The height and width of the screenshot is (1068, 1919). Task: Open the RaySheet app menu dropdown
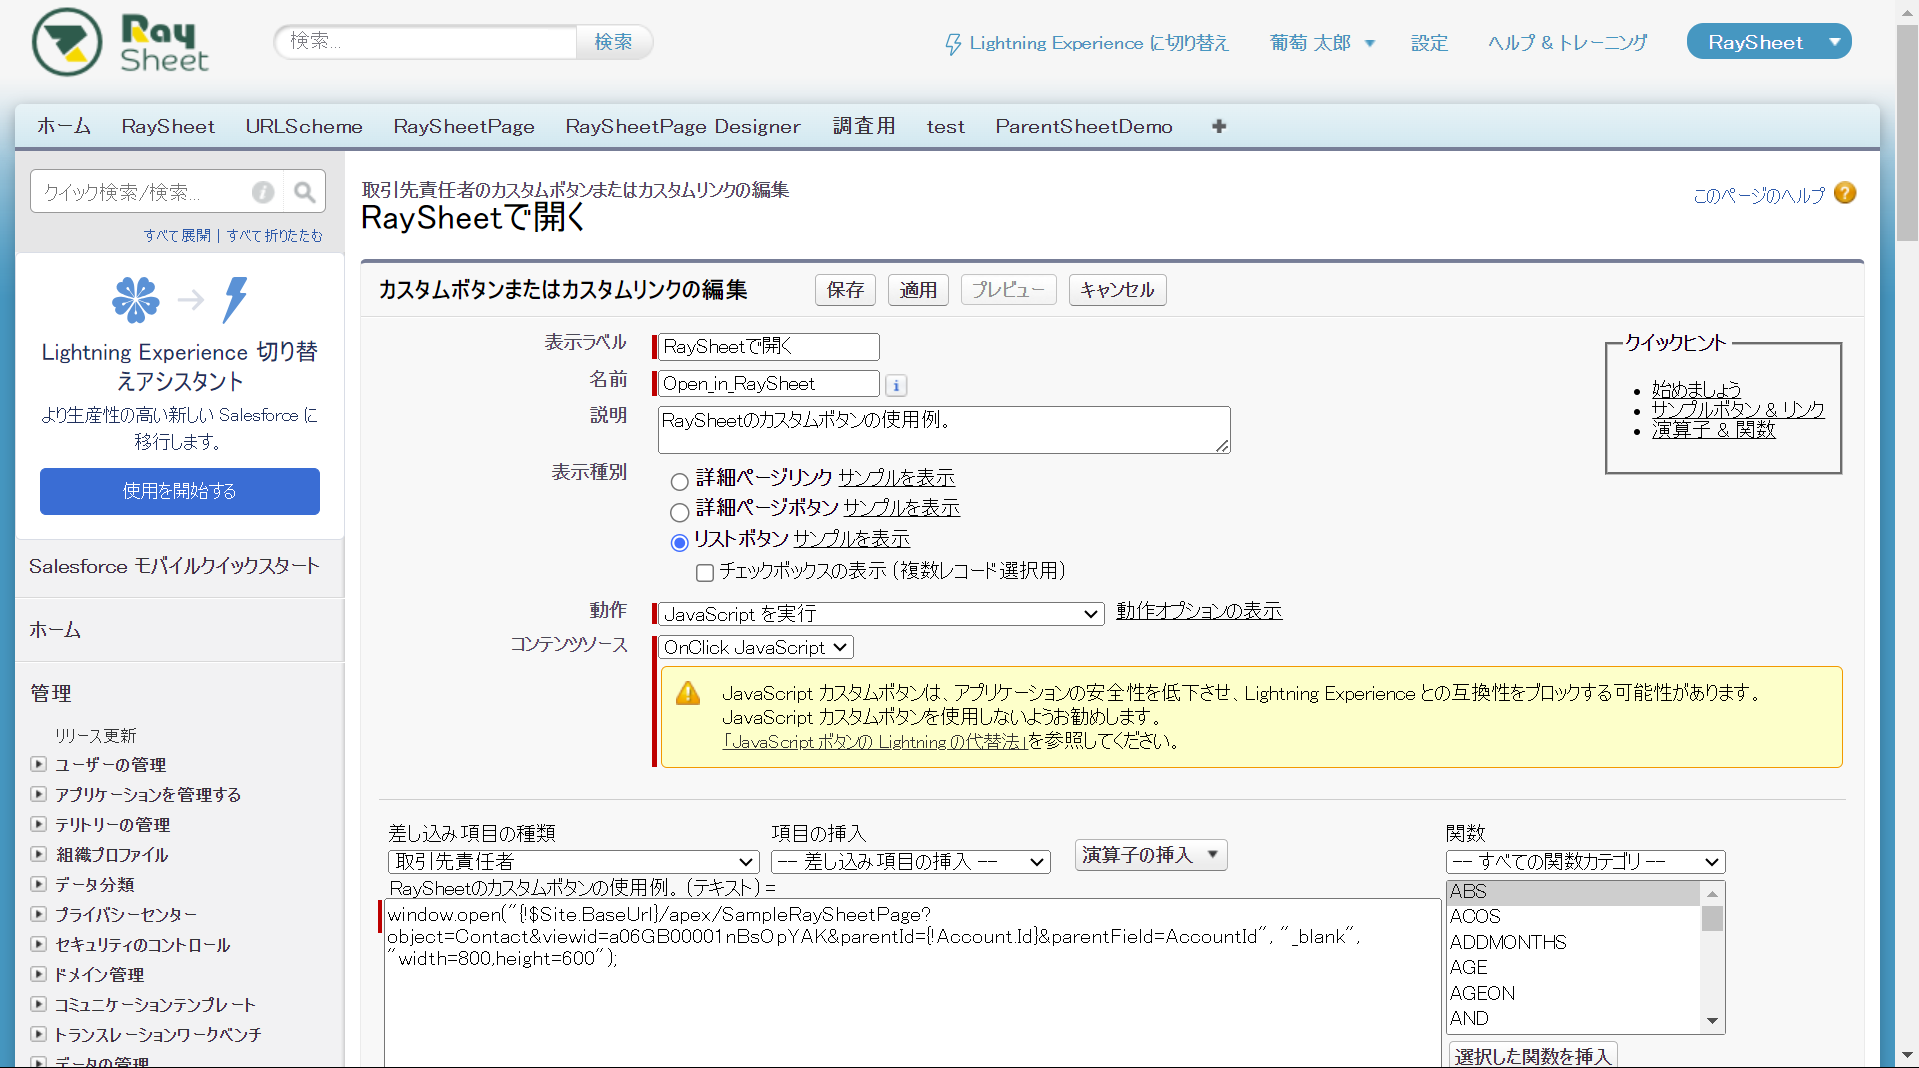[1768, 42]
